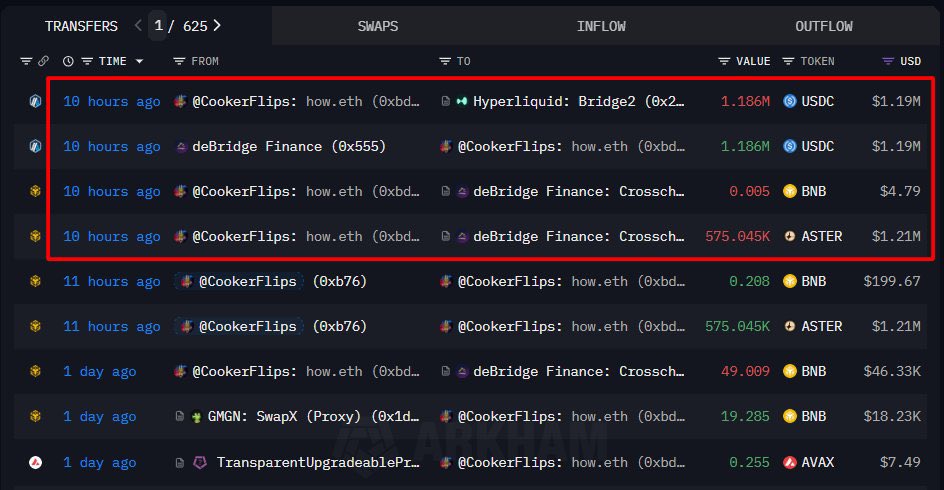The width and height of the screenshot is (944, 490).
Task: Click the $199.67 USD amount
Action: click(892, 281)
